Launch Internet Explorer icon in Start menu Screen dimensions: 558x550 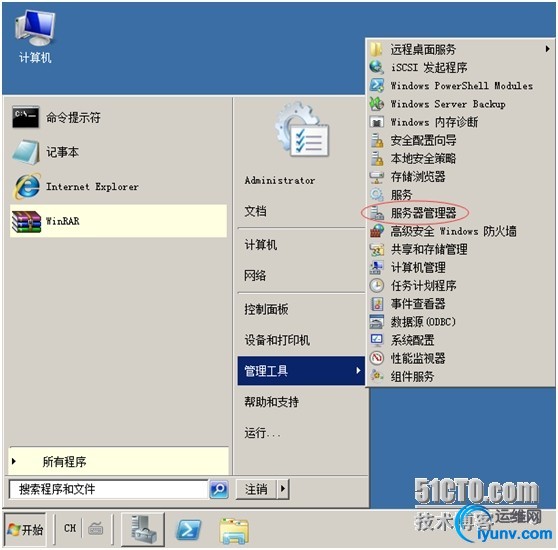(27, 186)
